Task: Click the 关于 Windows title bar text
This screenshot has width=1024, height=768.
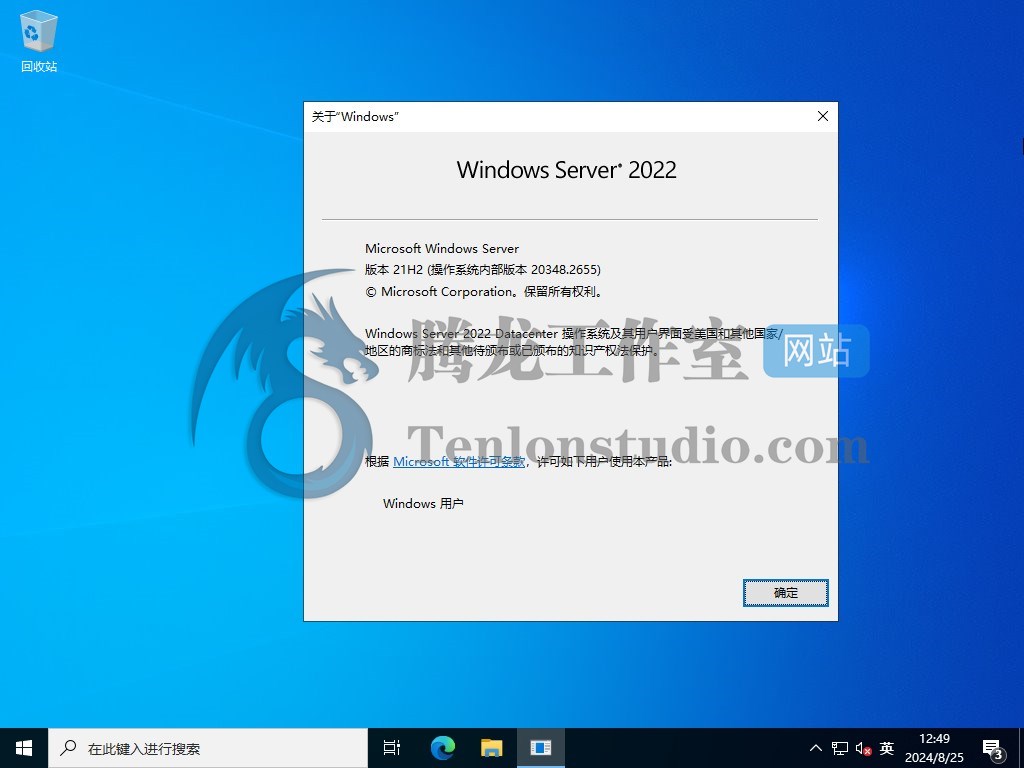Action: 355,117
